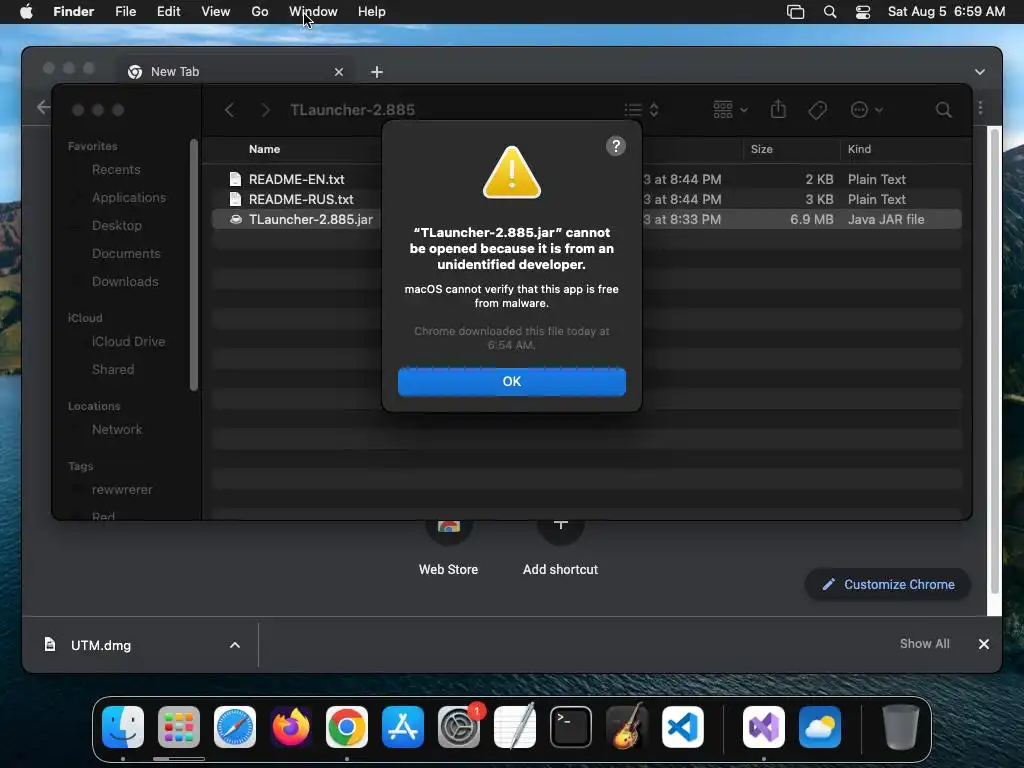Image resolution: width=1024 pixels, height=768 pixels.
Task: Select the New Tab tab in Chrome
Action: [x=235, y=72]
